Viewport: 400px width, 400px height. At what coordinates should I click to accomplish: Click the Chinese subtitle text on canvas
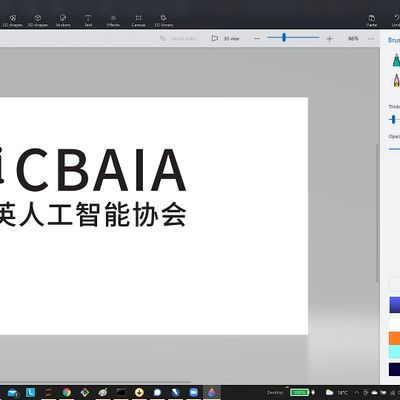click(93, 215)
